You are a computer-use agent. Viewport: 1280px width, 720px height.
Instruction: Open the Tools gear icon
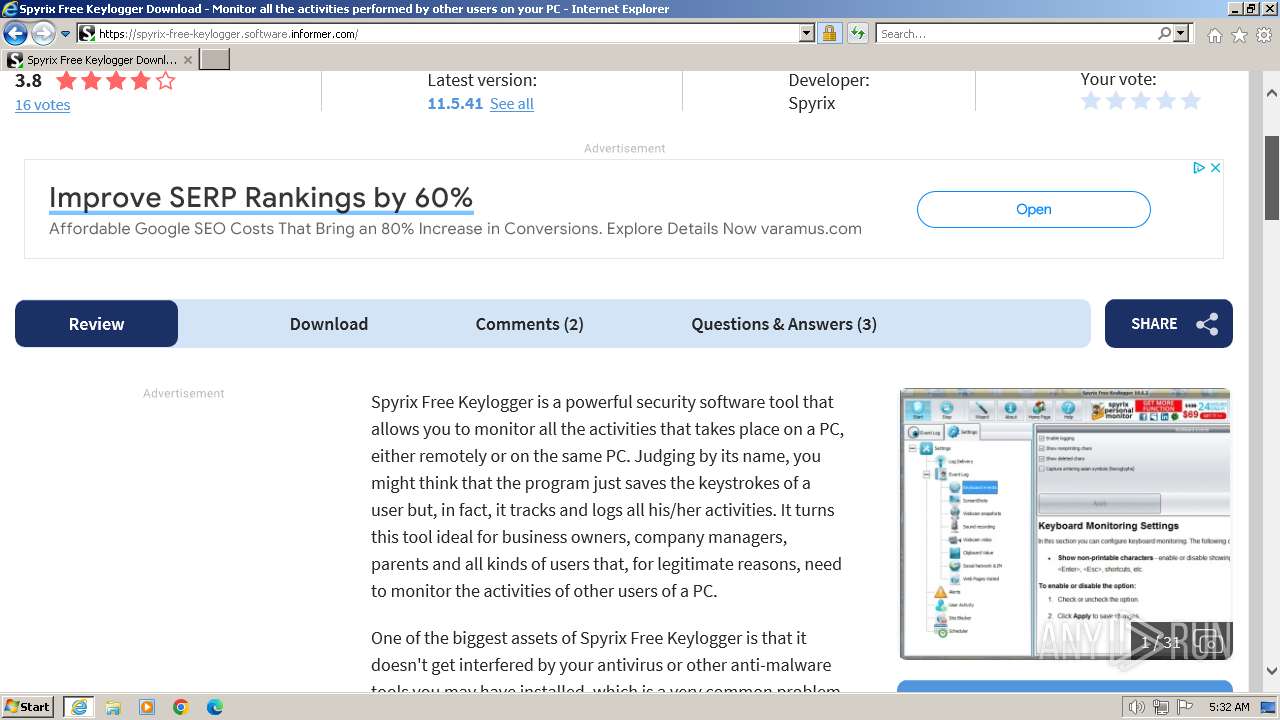[1264, 35]
